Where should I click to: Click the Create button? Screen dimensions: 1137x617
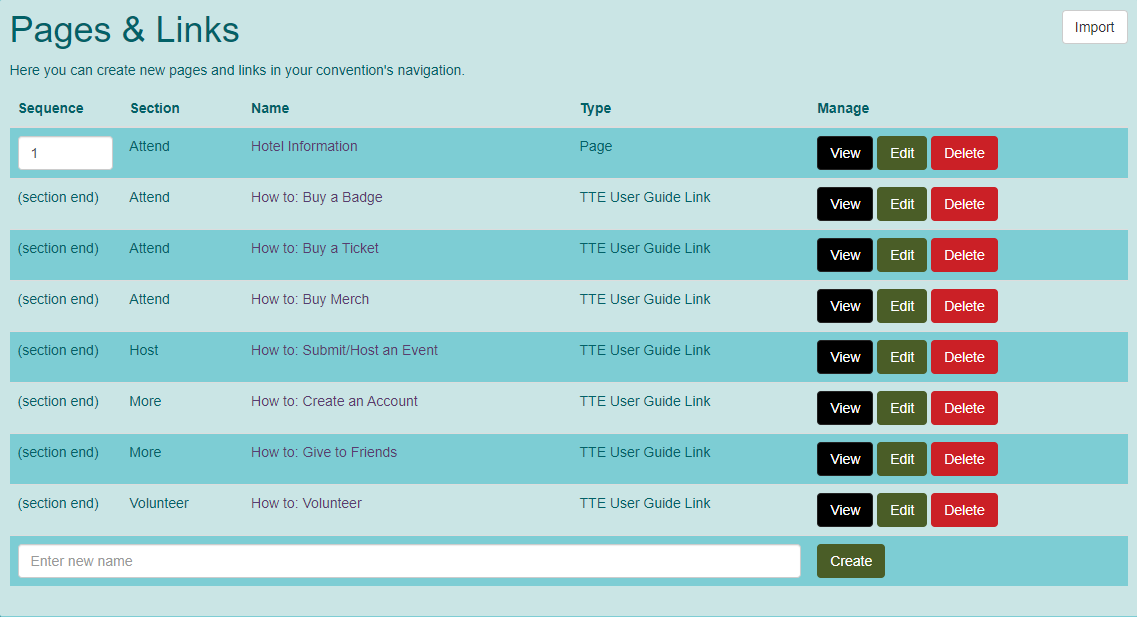pyautogui.click(x=851, y=561)
